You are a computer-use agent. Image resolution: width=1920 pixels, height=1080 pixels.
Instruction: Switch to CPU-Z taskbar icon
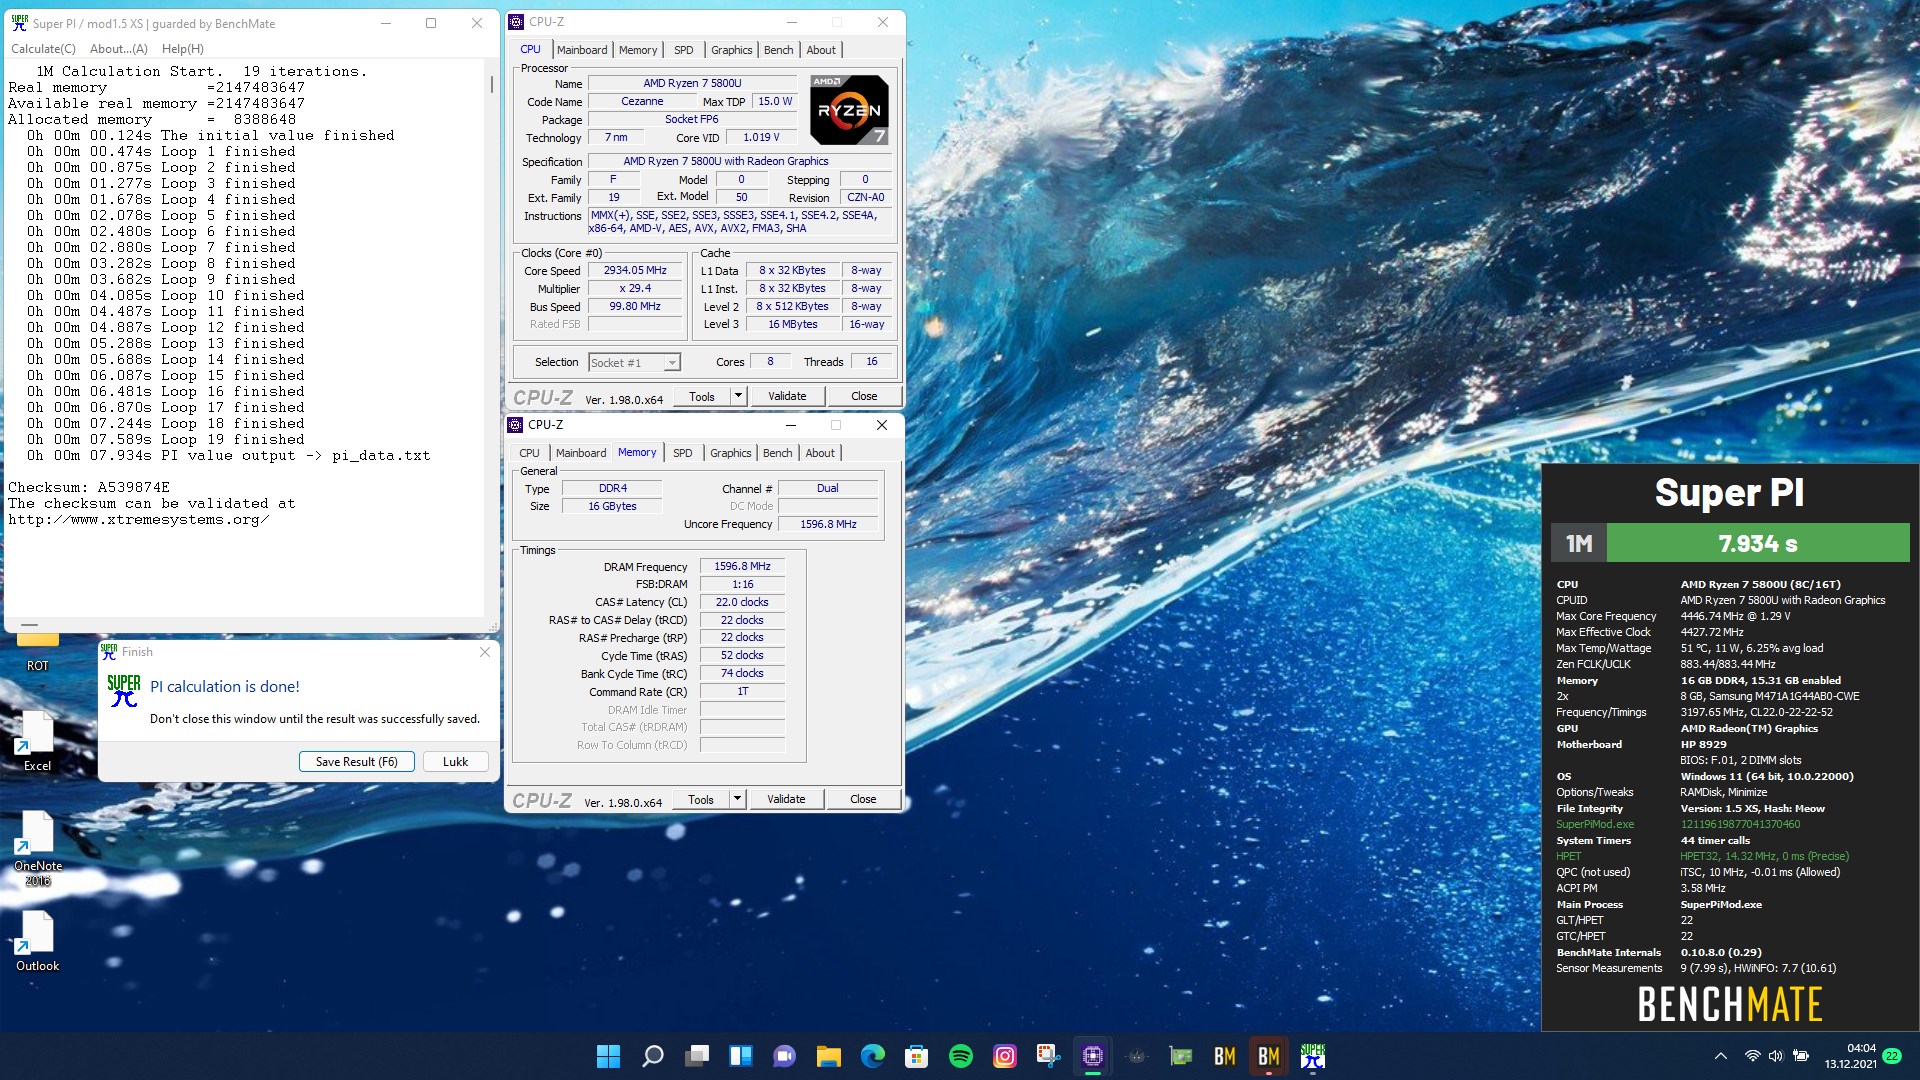click(x=1092, y=1056)
